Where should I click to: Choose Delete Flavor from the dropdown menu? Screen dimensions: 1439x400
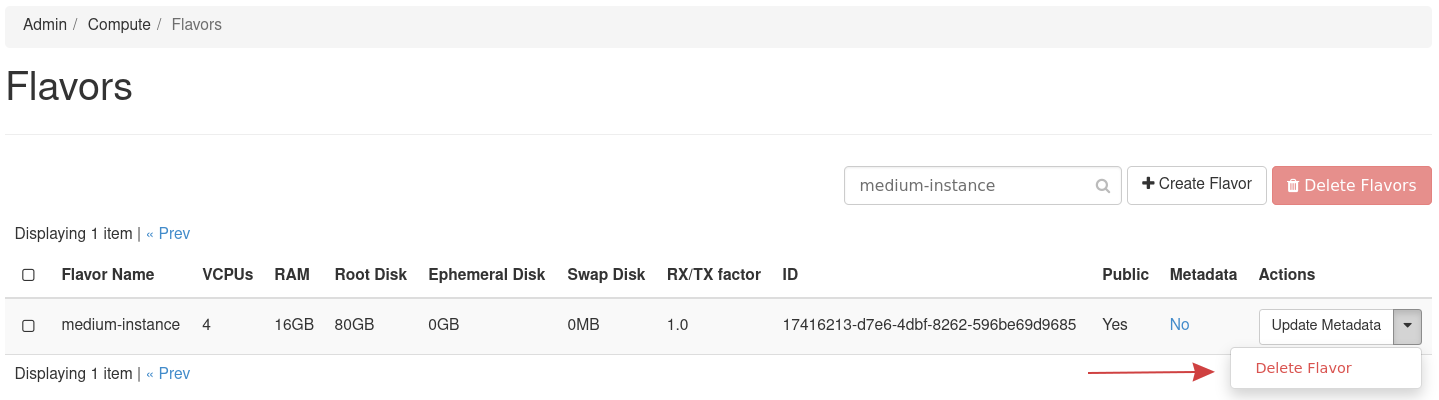click(1303, 368)
